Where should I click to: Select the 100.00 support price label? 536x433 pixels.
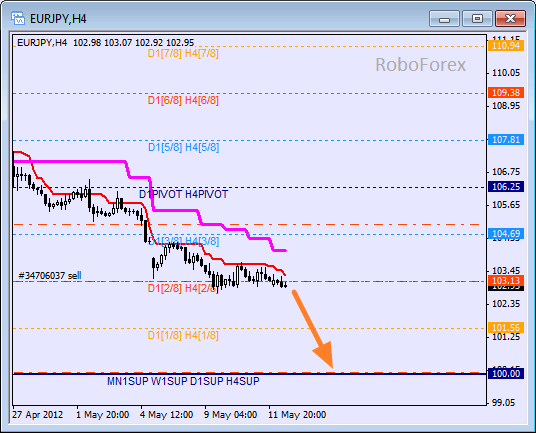(506, 374)
